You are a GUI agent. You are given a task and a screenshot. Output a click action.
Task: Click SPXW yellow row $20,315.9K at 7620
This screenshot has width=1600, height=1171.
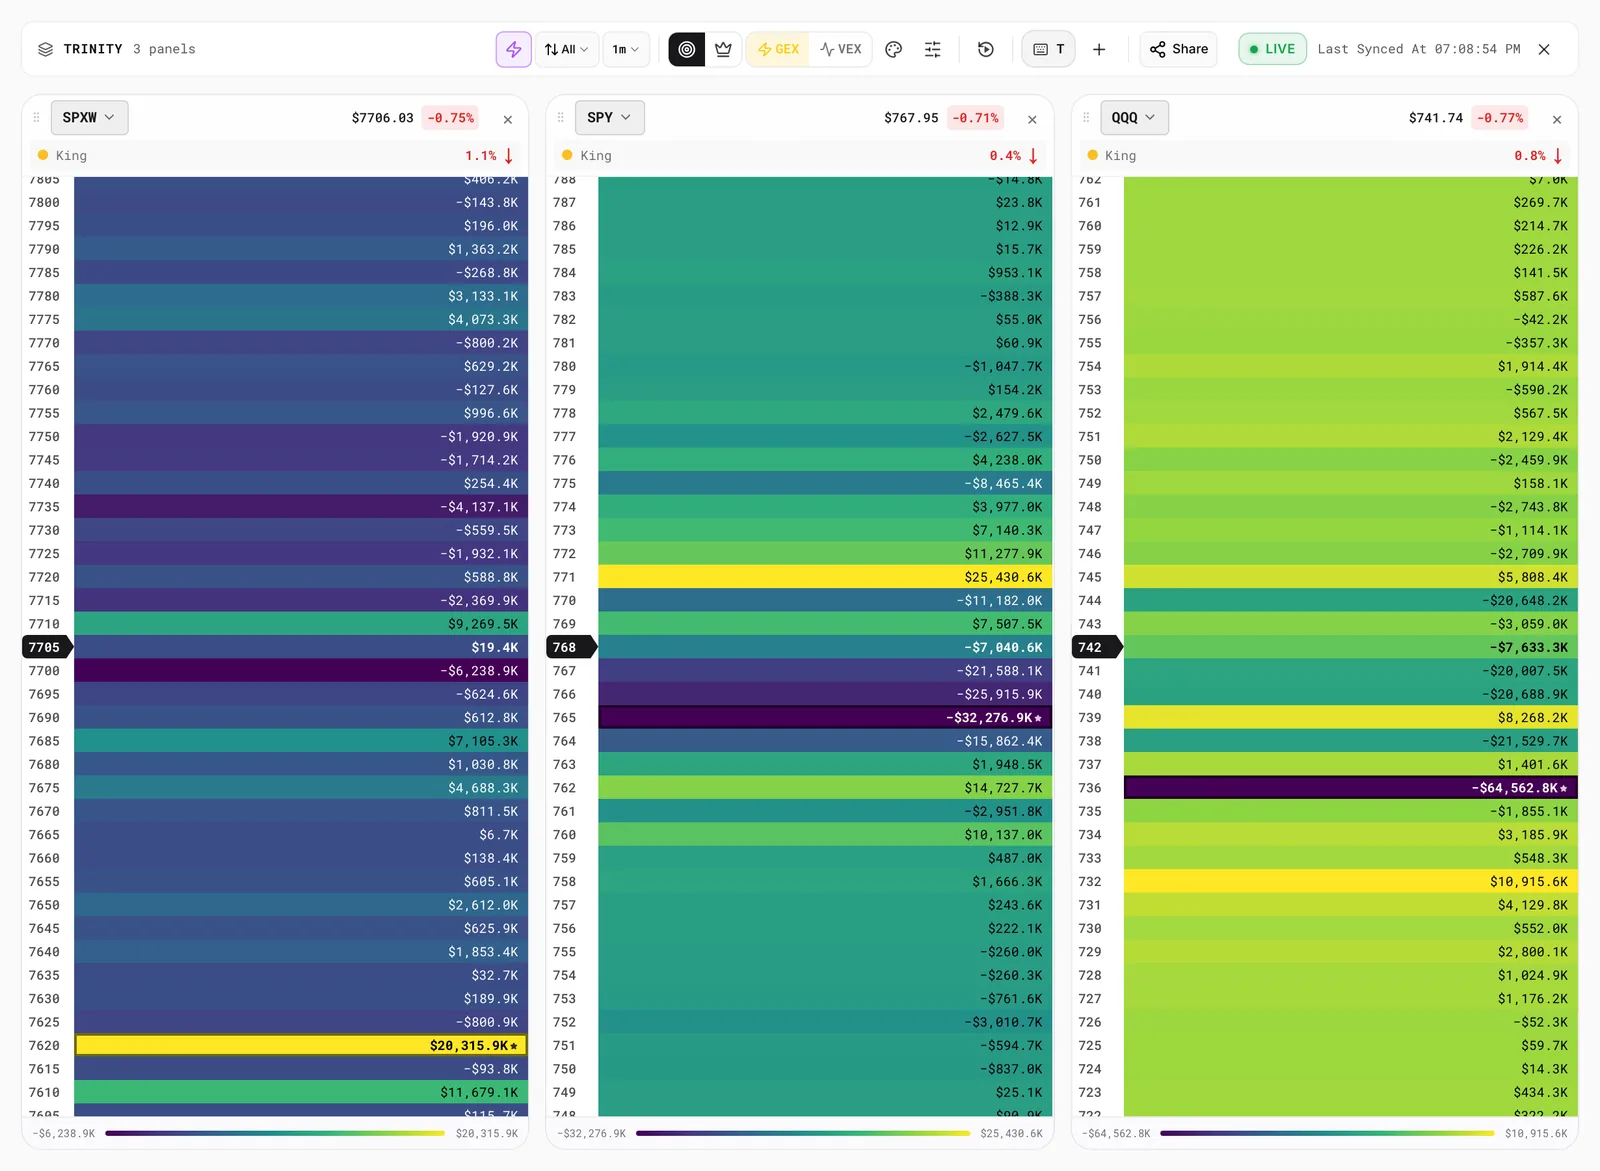point(301,1045)
